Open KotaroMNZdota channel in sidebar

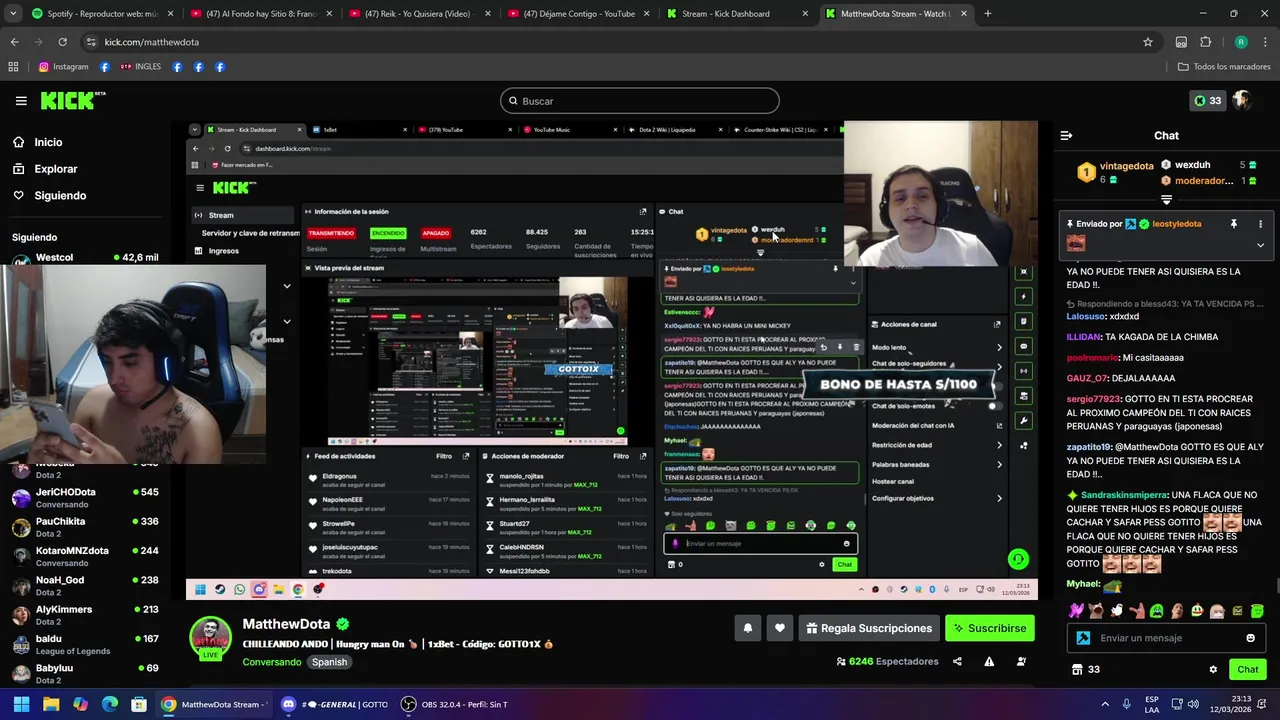pyautogui.click(x=84, y=556)
